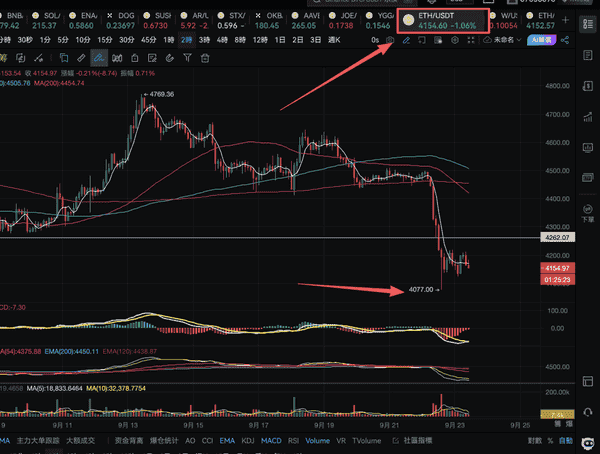
Task: Toggle the MACD indicator on the chart
Action: 268,440
